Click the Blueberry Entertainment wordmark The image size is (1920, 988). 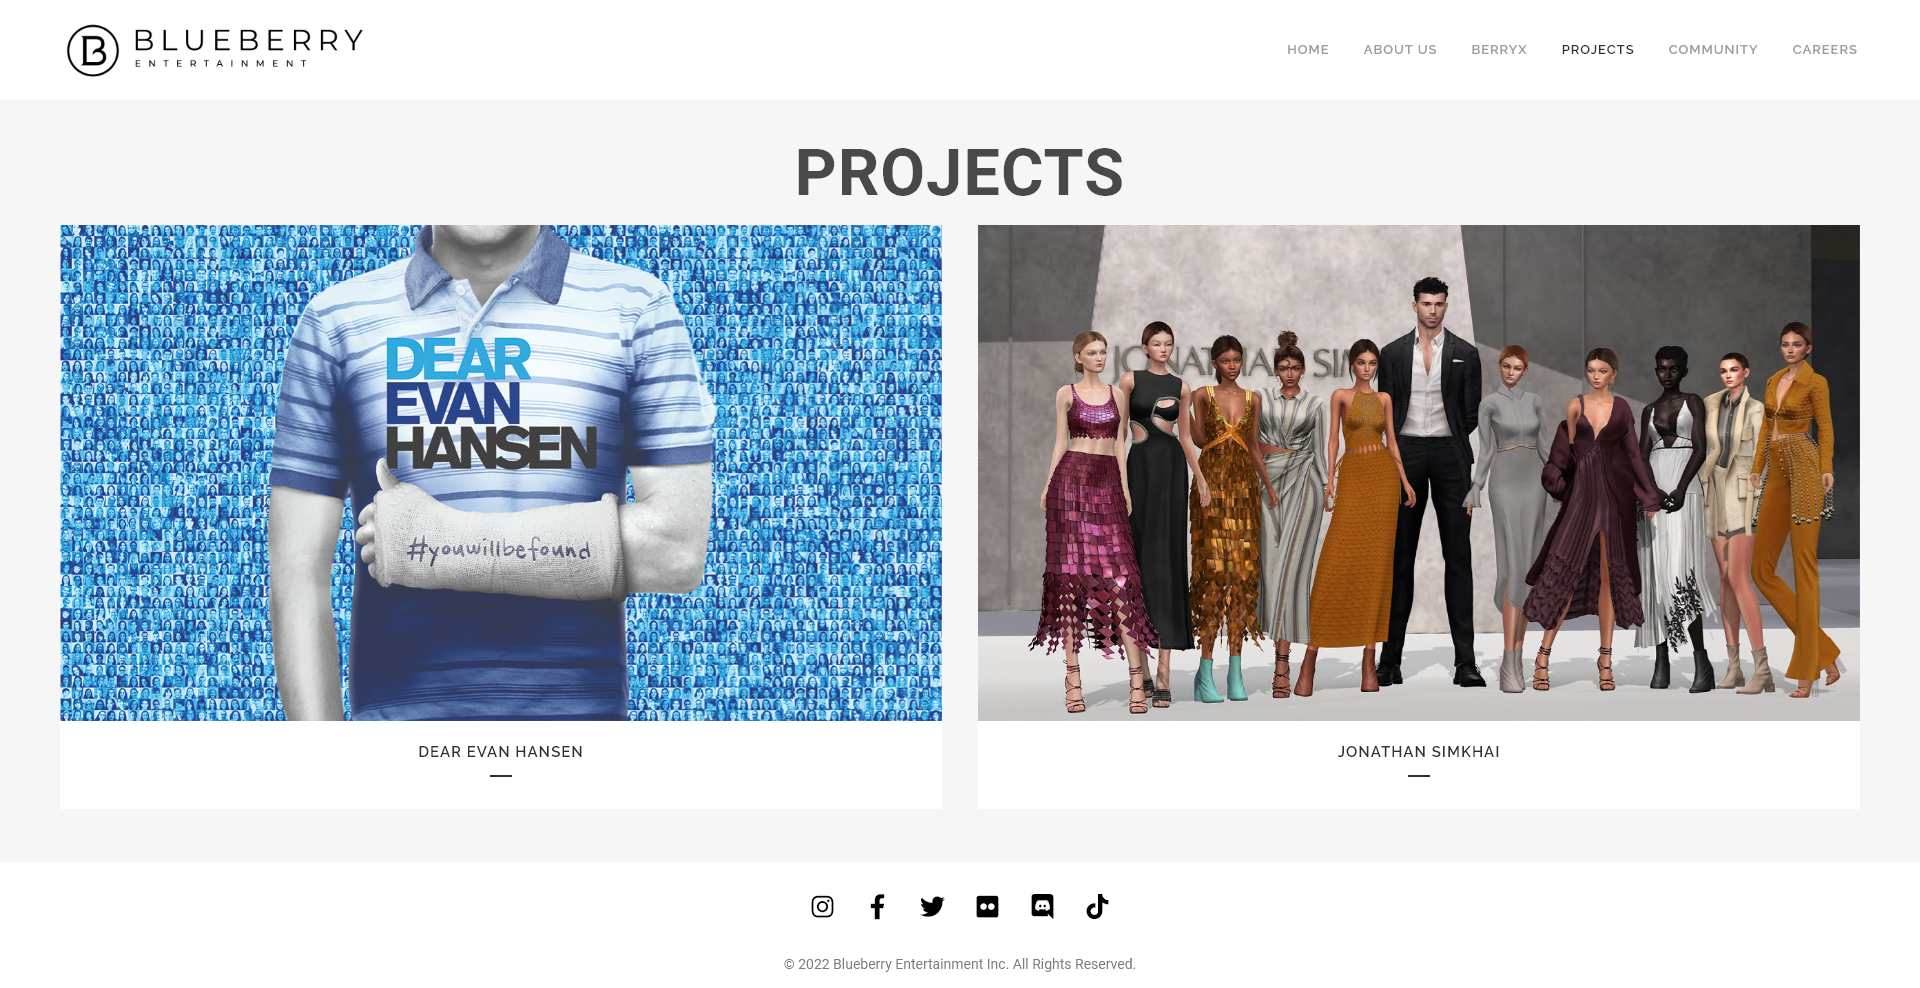pyautogui.click(x=248, y=48)
